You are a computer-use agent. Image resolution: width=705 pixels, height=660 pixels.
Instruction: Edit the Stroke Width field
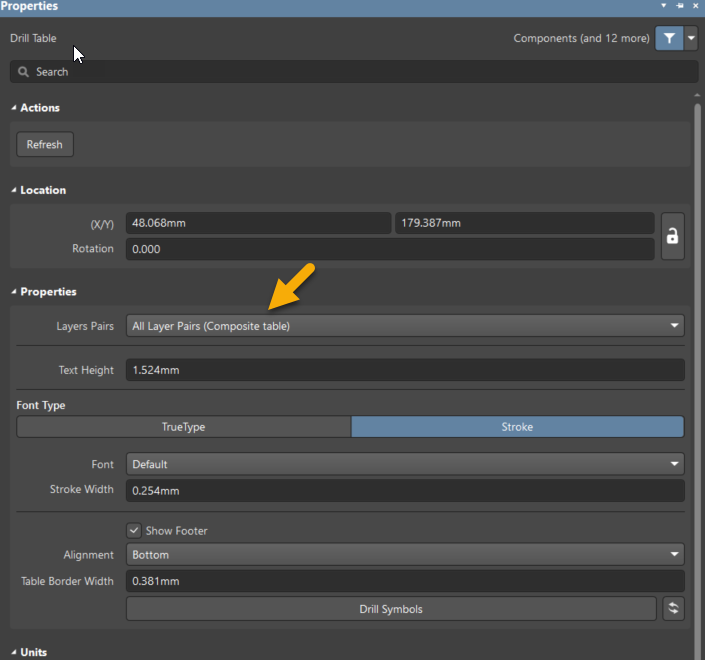coord(405,491)
